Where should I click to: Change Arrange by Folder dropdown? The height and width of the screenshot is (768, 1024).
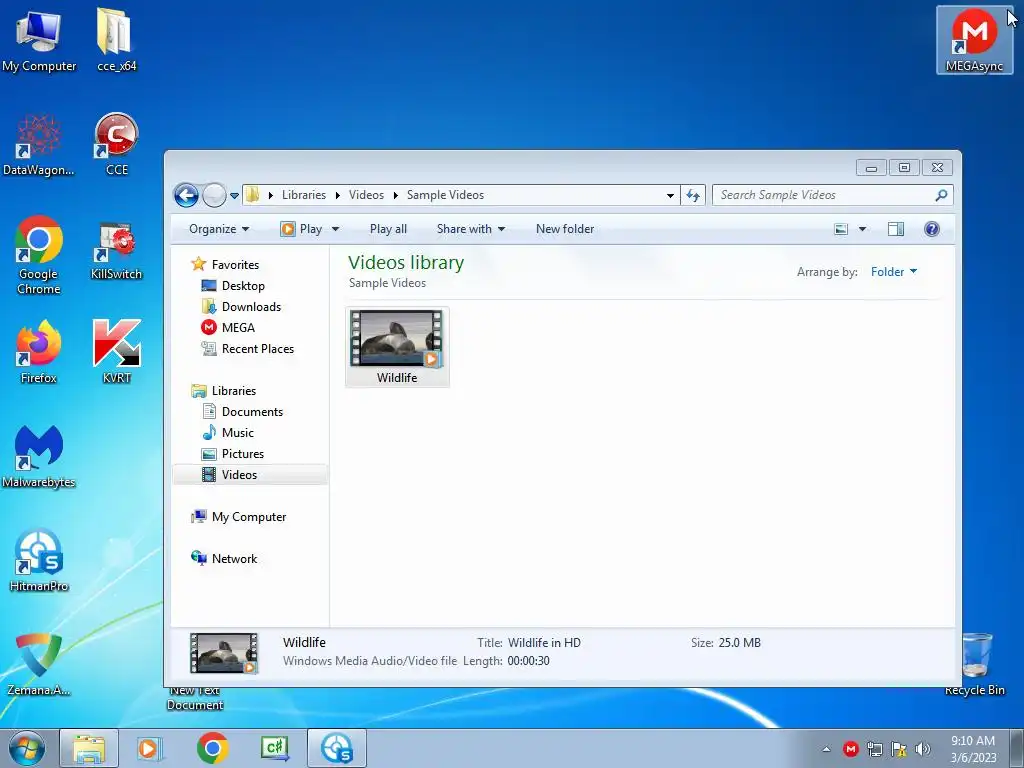click(893, 272)
